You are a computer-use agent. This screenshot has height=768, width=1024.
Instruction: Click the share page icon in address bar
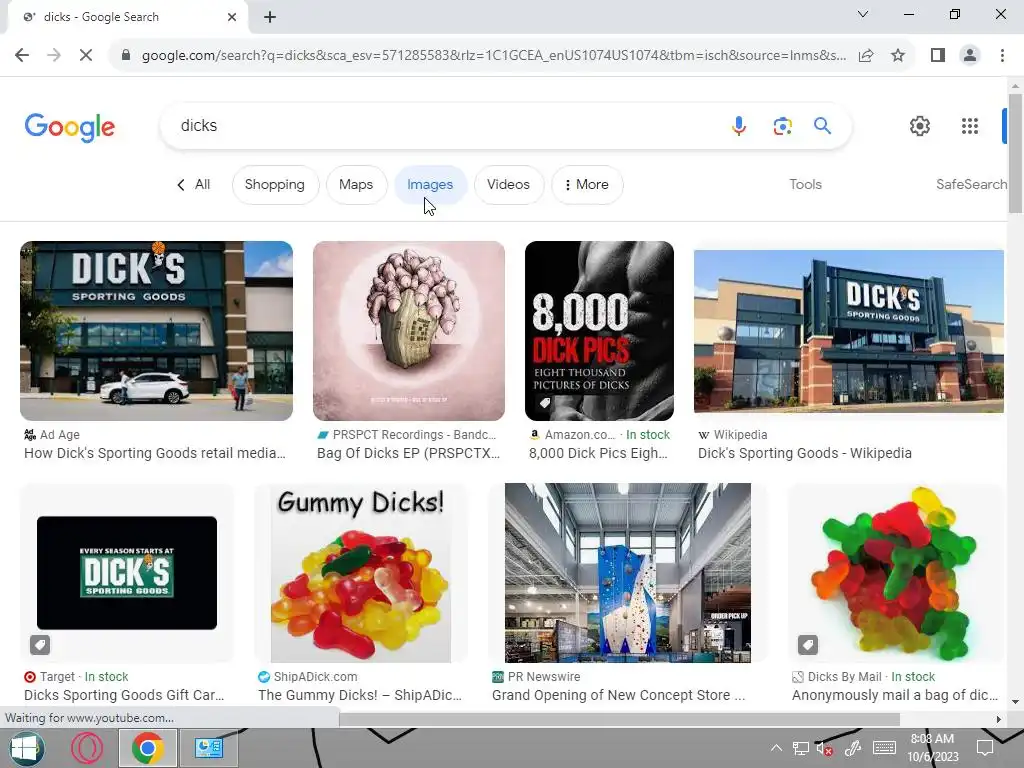pos(866,56)
